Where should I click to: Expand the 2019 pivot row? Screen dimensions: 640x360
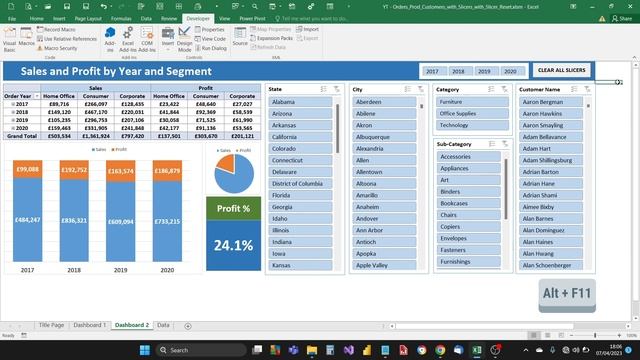click(13, 120)
